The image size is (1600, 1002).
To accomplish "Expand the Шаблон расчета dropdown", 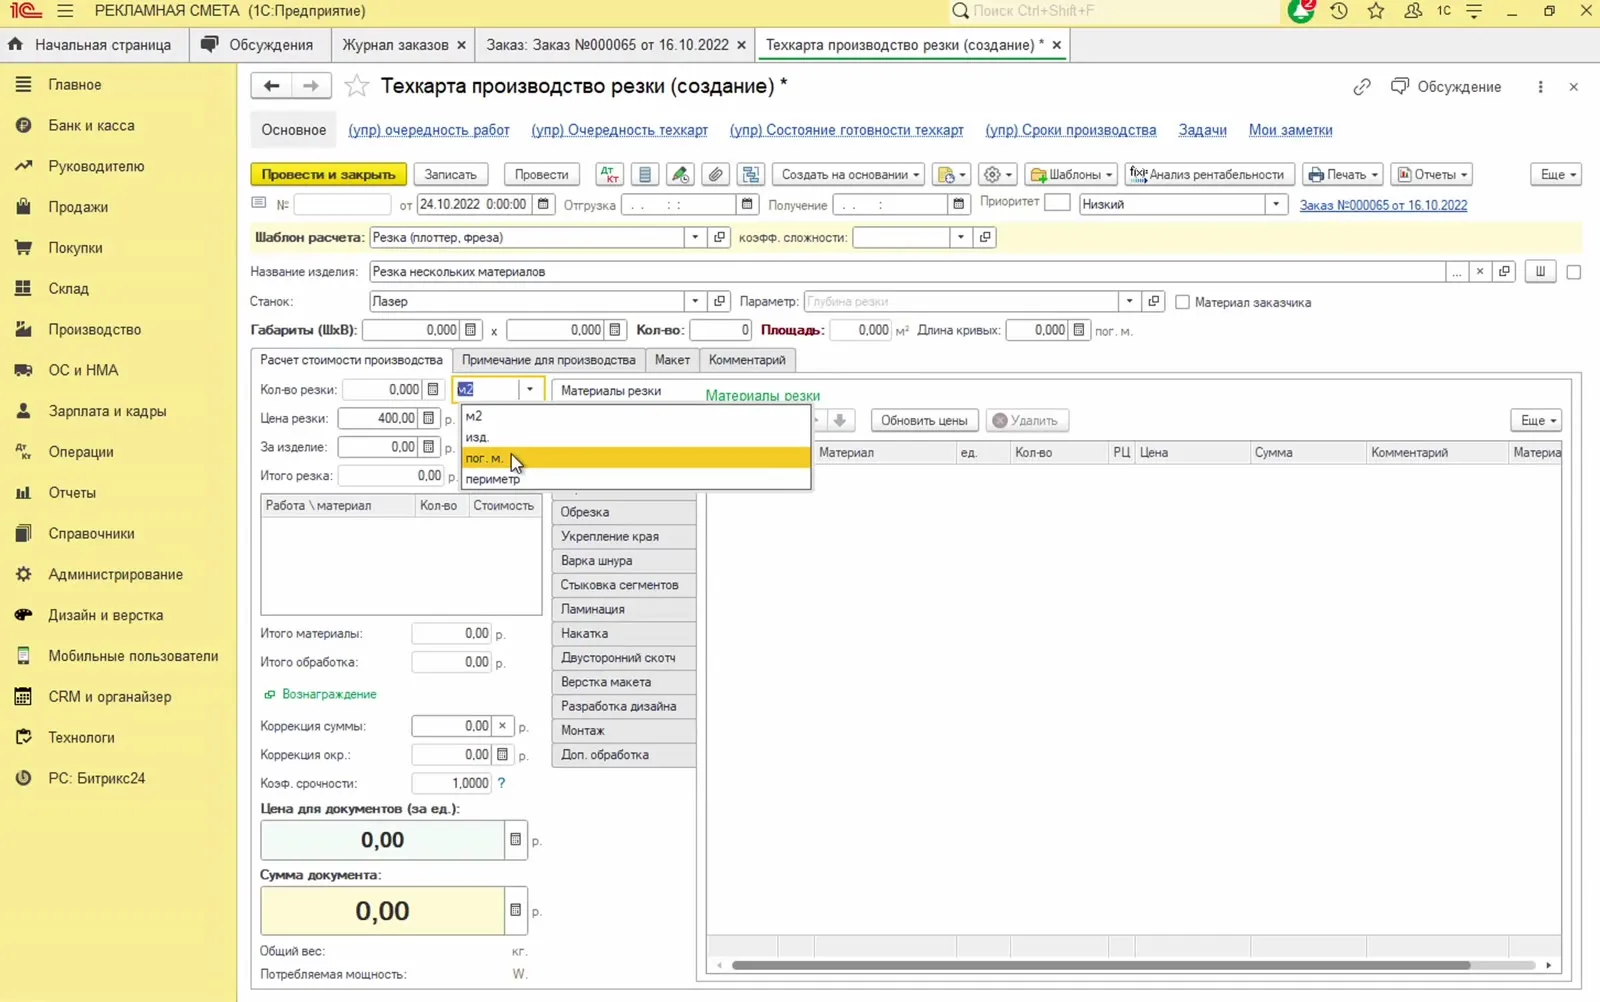I will tap(695, 237).
